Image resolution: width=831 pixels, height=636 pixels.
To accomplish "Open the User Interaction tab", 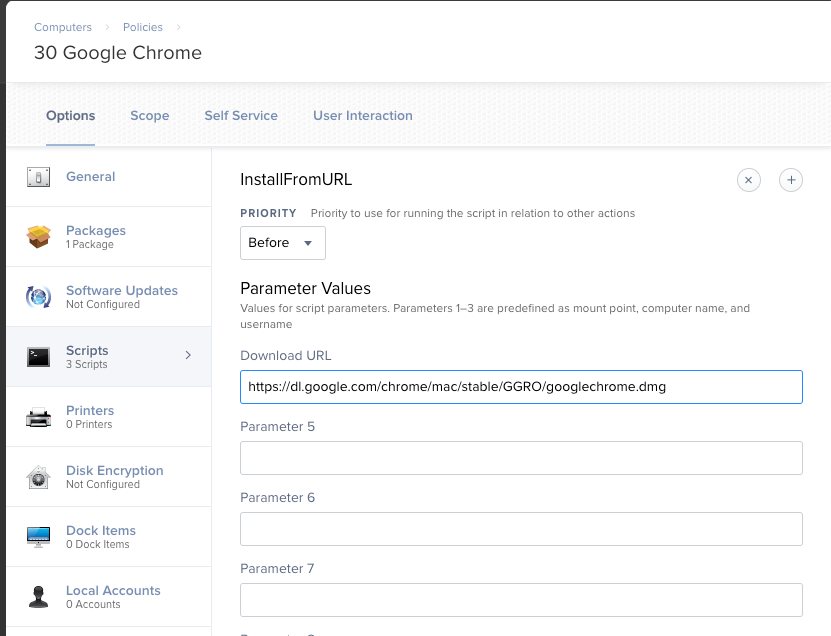I will (x=363, y=116).
